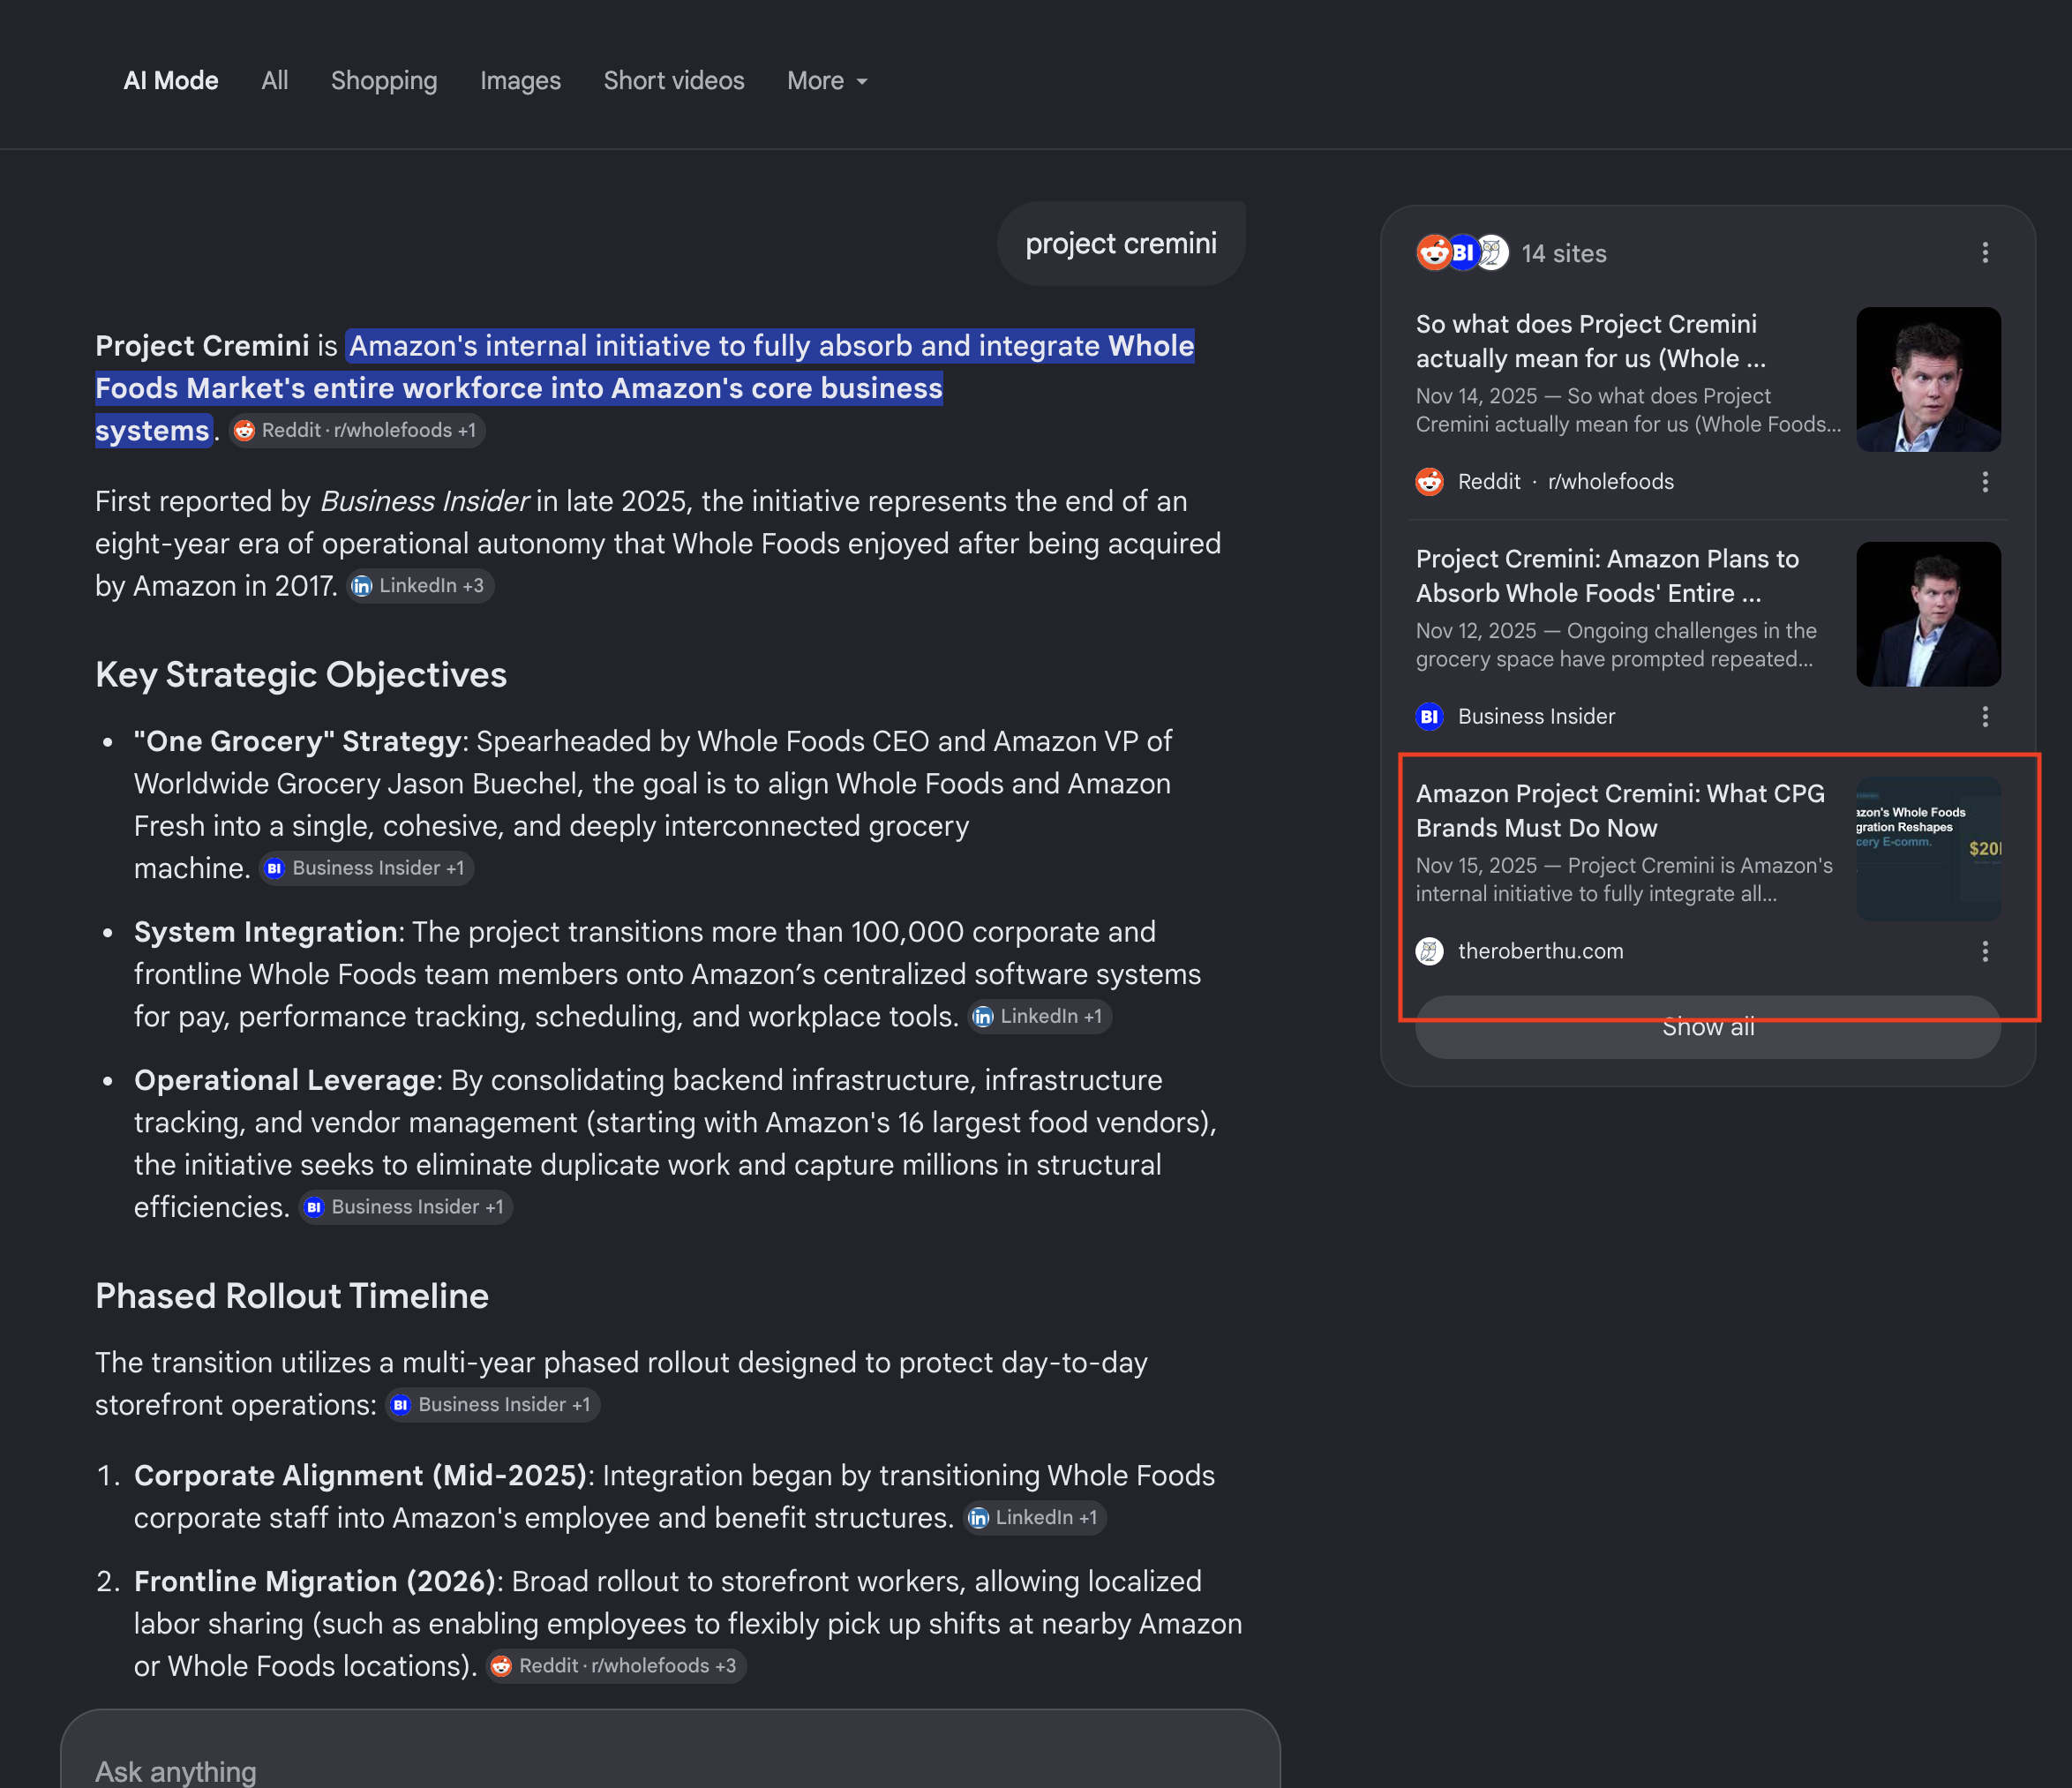Open Reddit r/wholefoods +3 source chip

pyautogui.click(x=616, y=1666)
